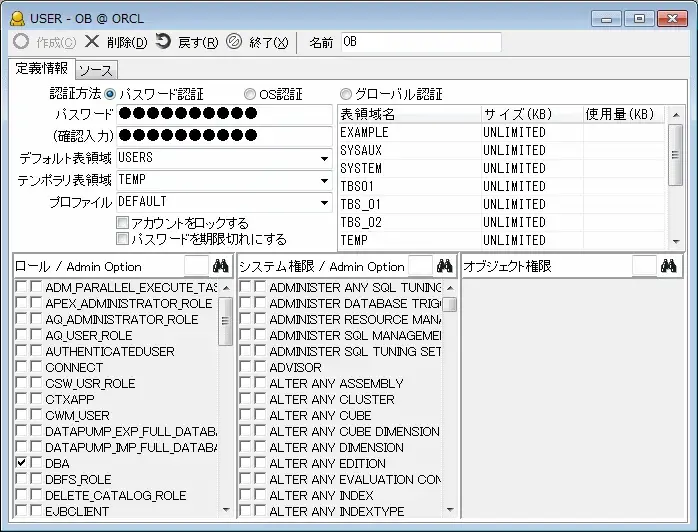Click the 名前 input field containing OB
698x532 pixels.
pos(420,42)
